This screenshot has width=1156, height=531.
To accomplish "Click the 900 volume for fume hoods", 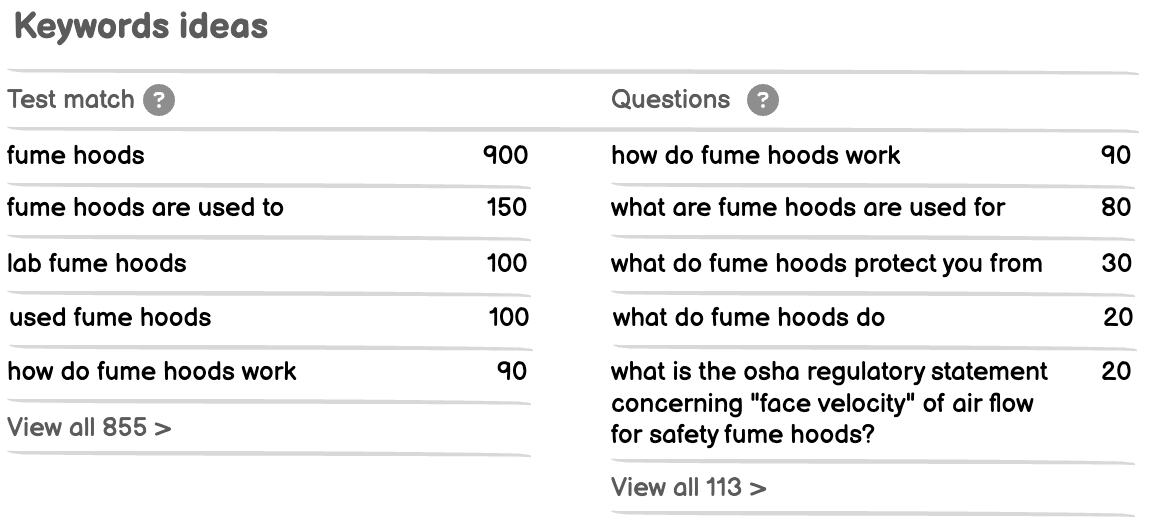I will pos(506,156).
